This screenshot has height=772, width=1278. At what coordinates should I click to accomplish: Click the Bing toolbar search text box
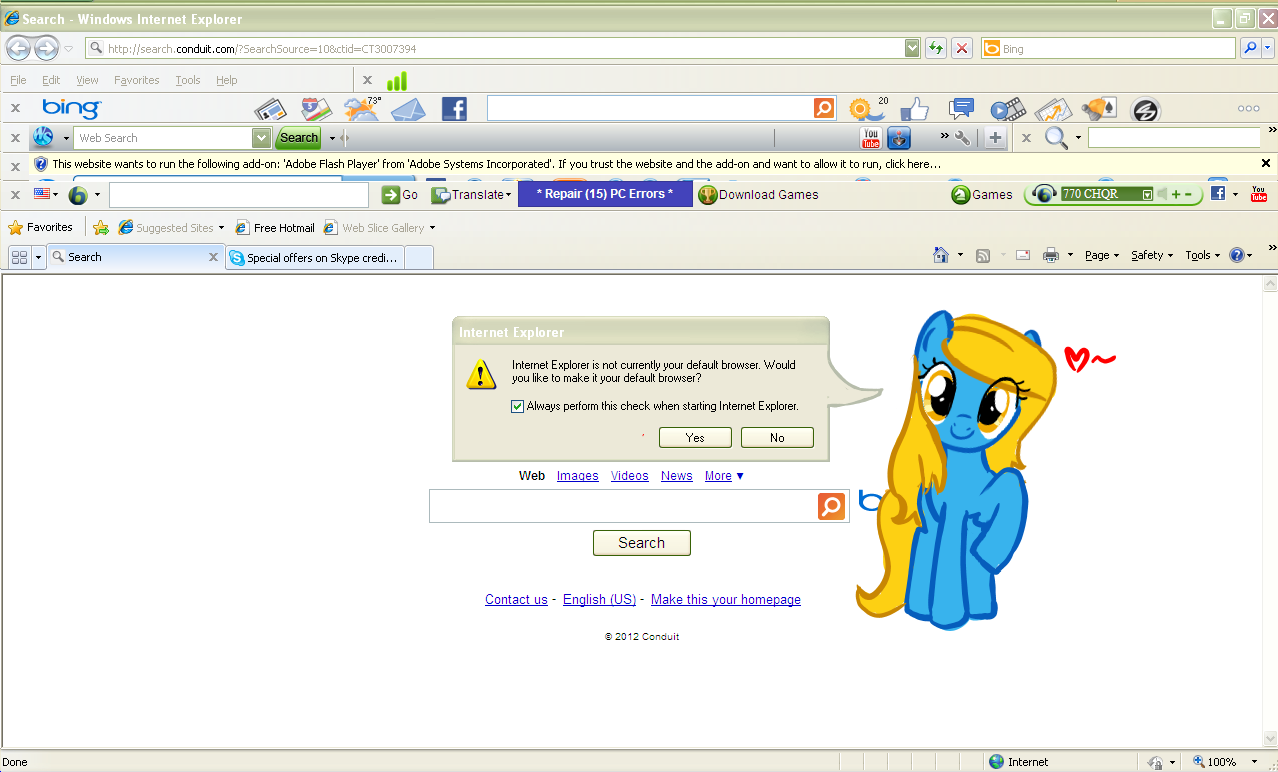click(650, 108)
